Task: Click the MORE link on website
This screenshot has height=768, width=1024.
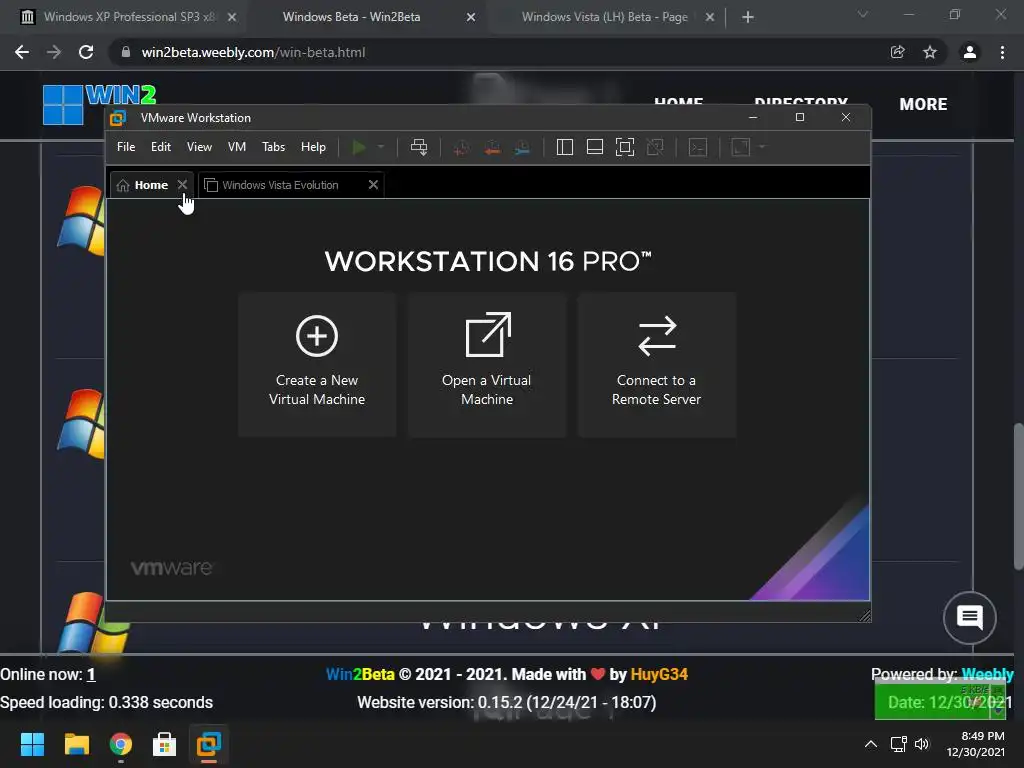Action: [923, 104]
